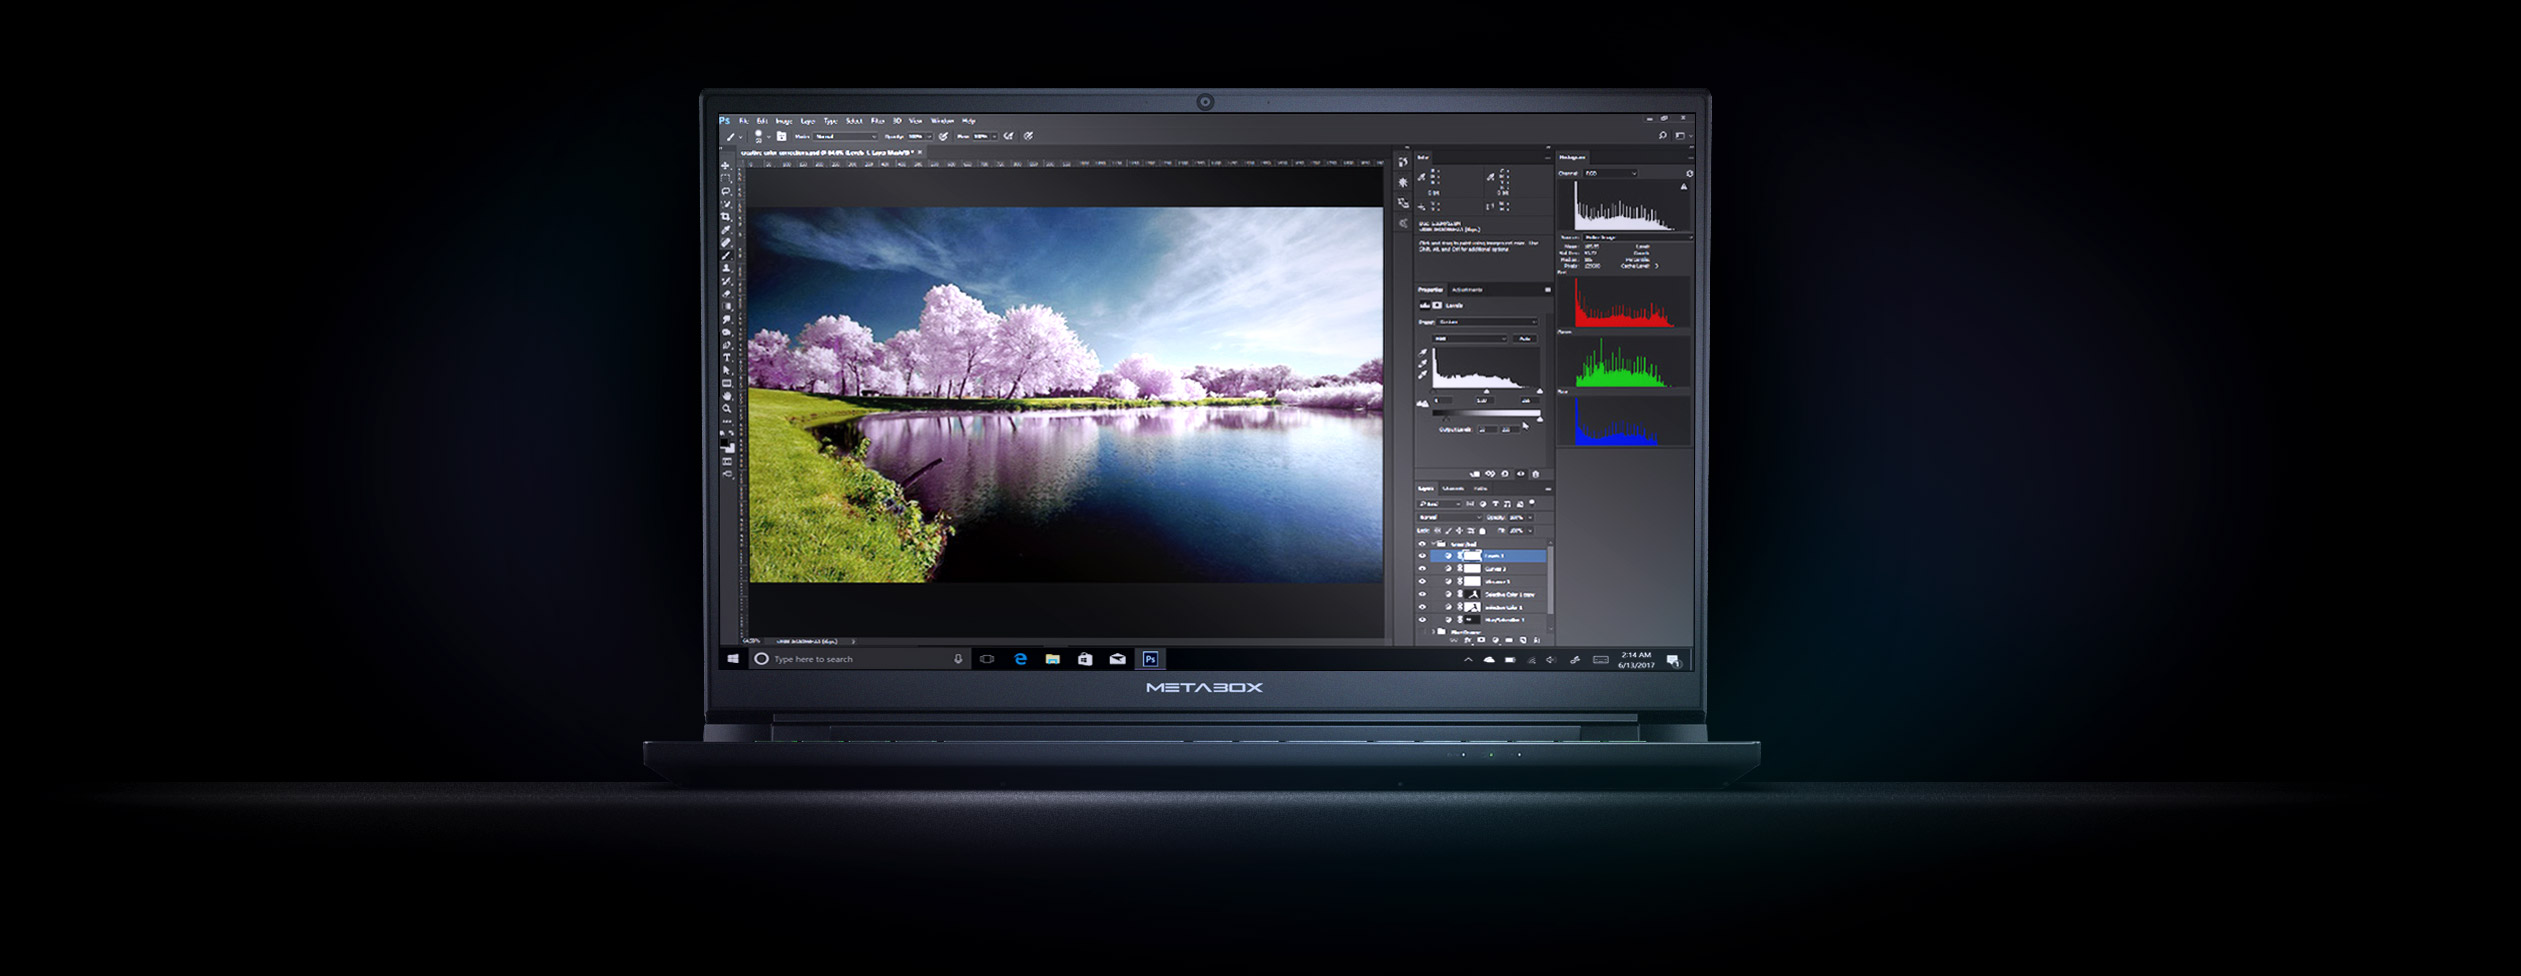This screenshot has width=2521, height=976.
Task: Select the Healing Brush tool
Action: (x=726, y=243)
